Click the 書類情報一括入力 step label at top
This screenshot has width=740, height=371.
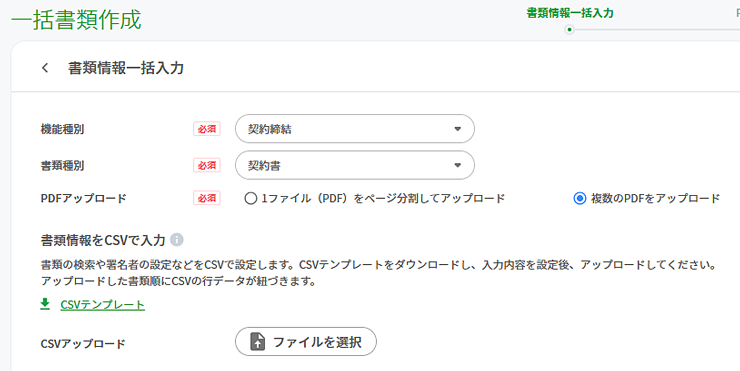[x=570, y=13]
